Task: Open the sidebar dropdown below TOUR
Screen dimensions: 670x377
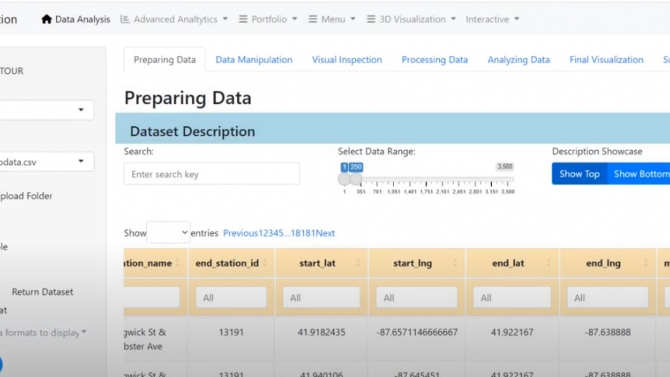Action: point(47,110)
